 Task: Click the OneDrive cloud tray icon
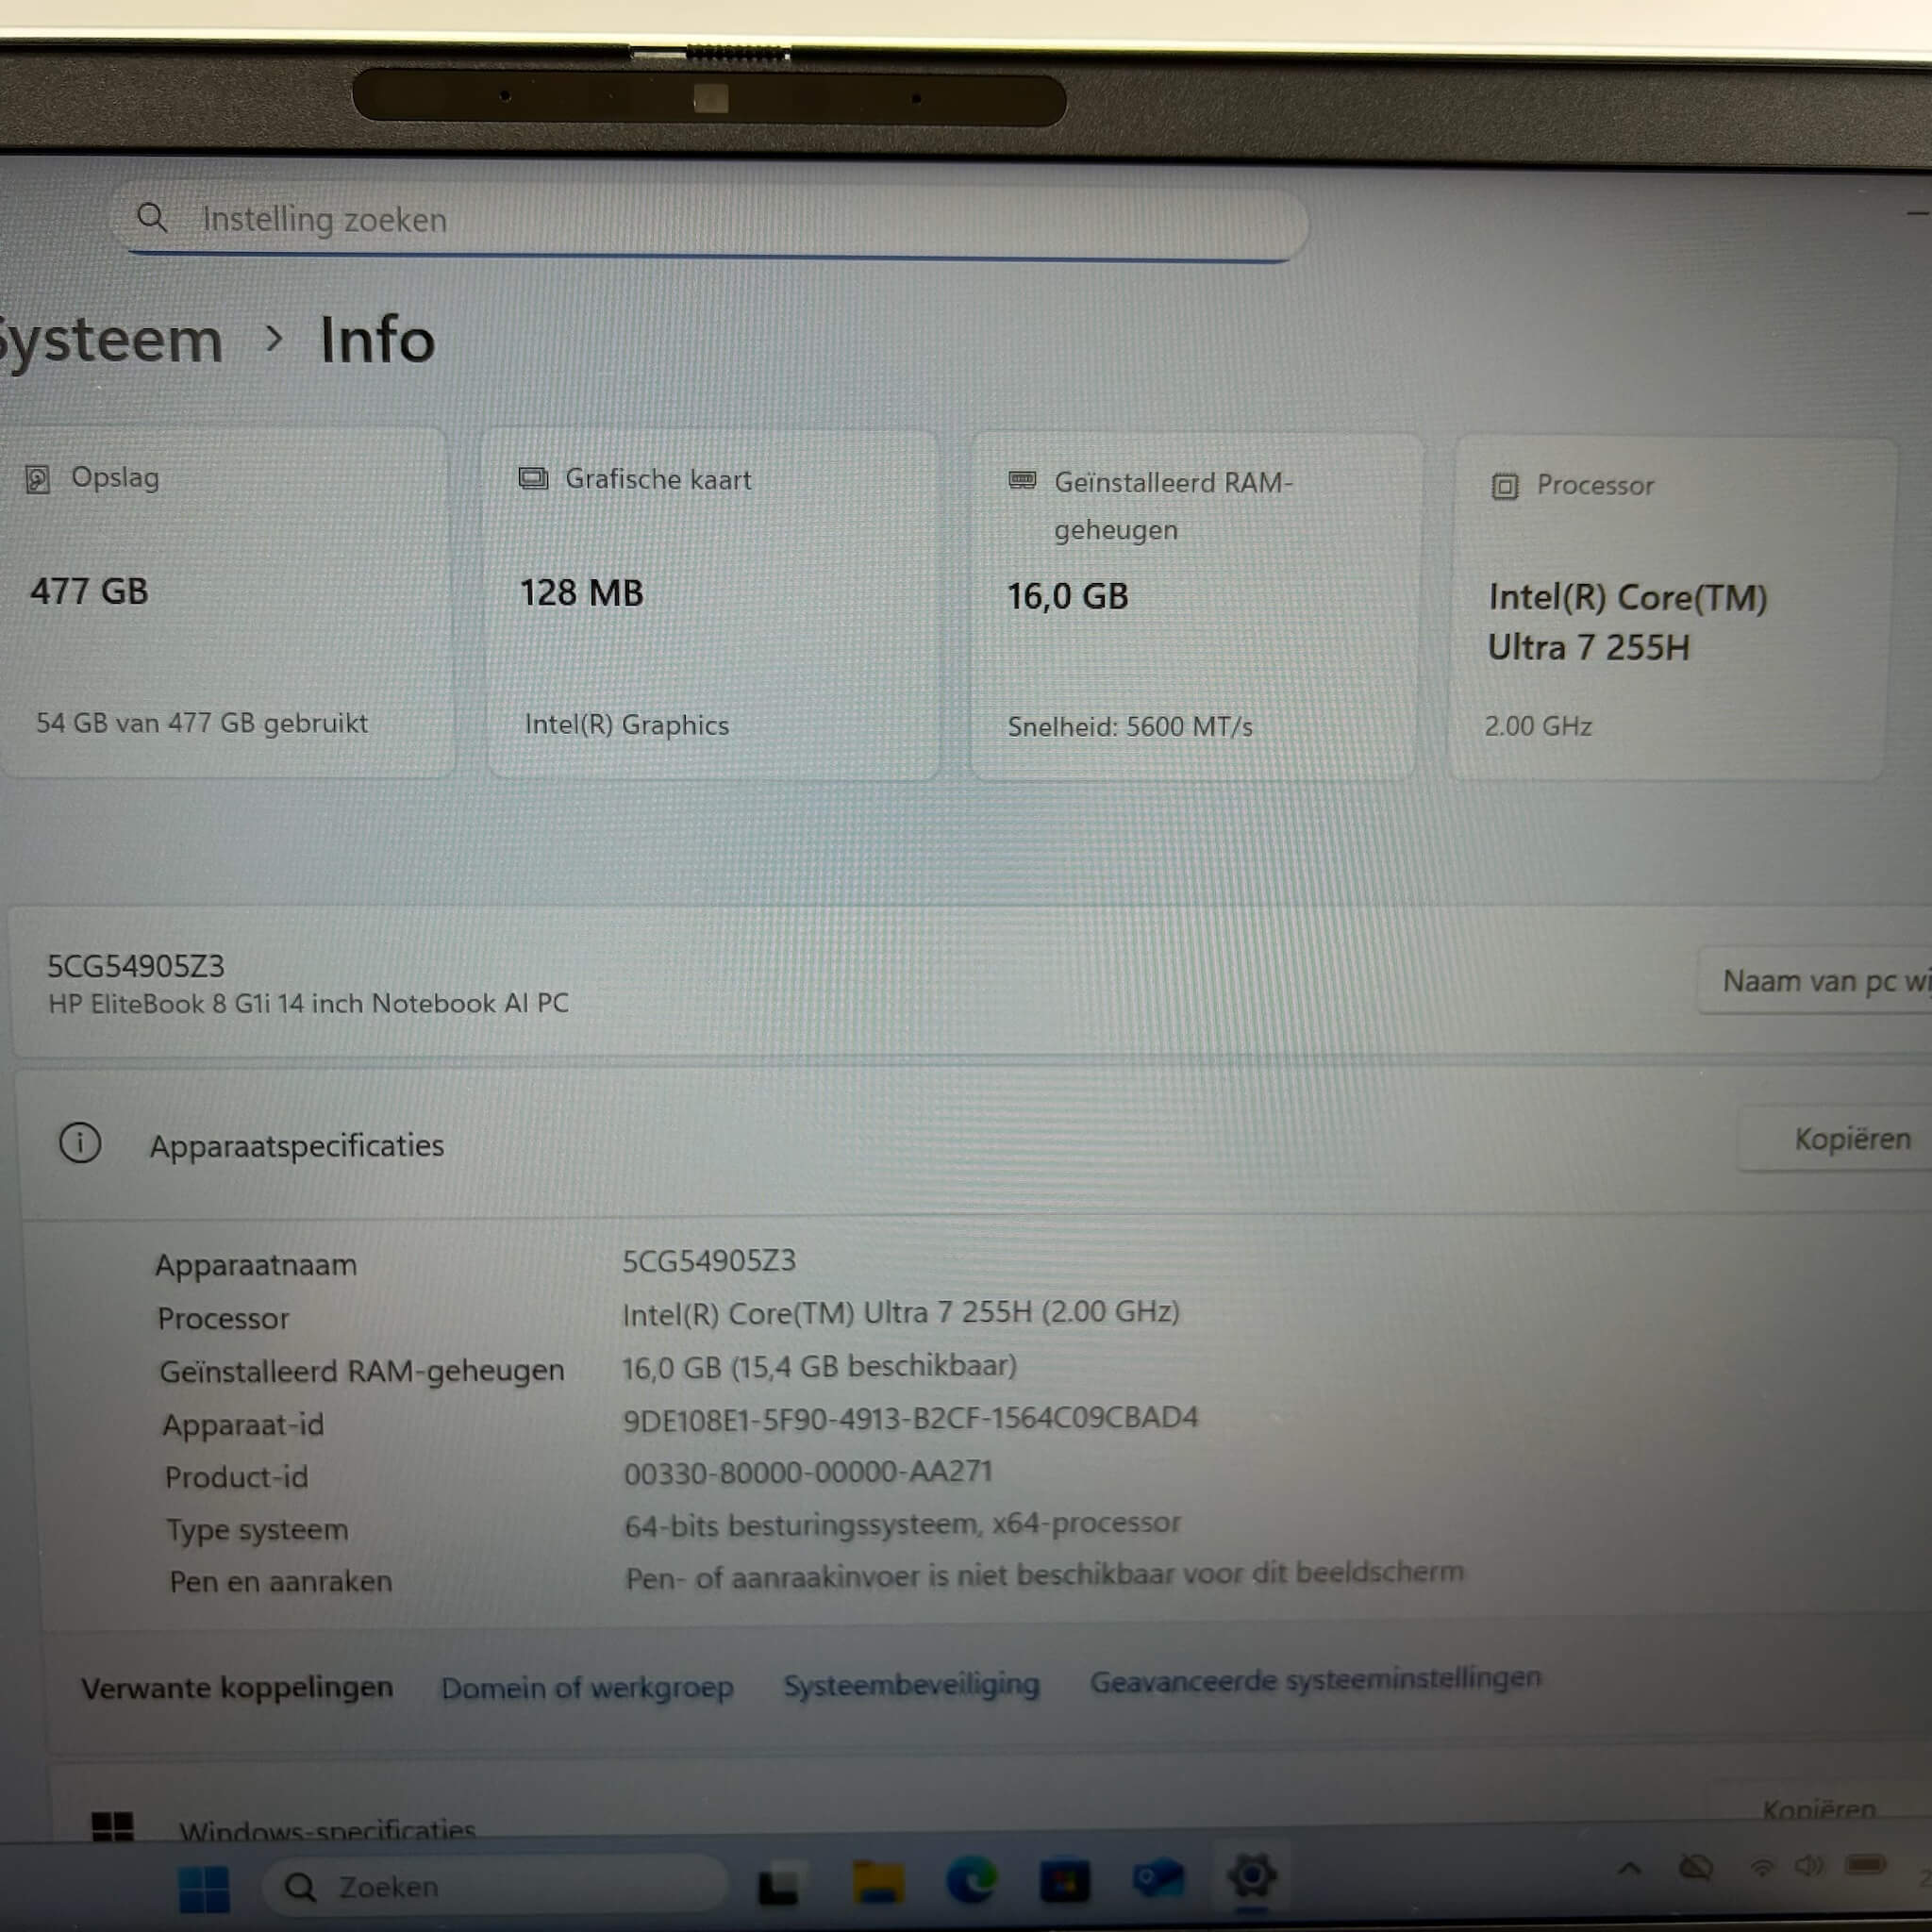1696,1867
